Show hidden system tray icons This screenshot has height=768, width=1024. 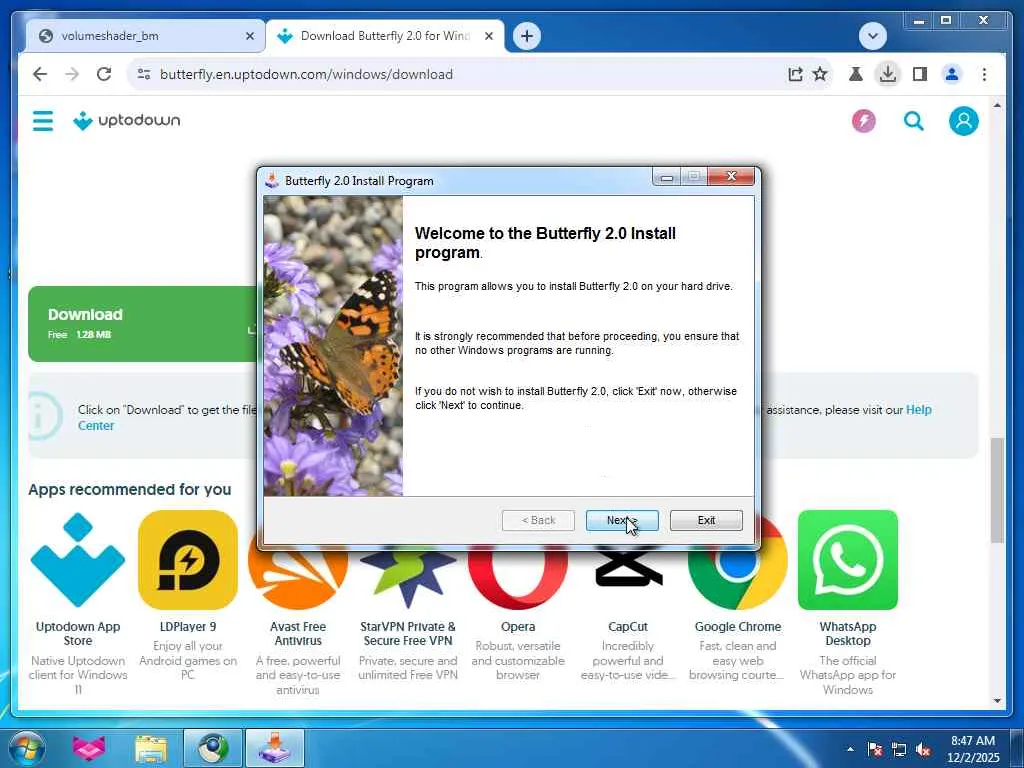(x=850, y=749)
